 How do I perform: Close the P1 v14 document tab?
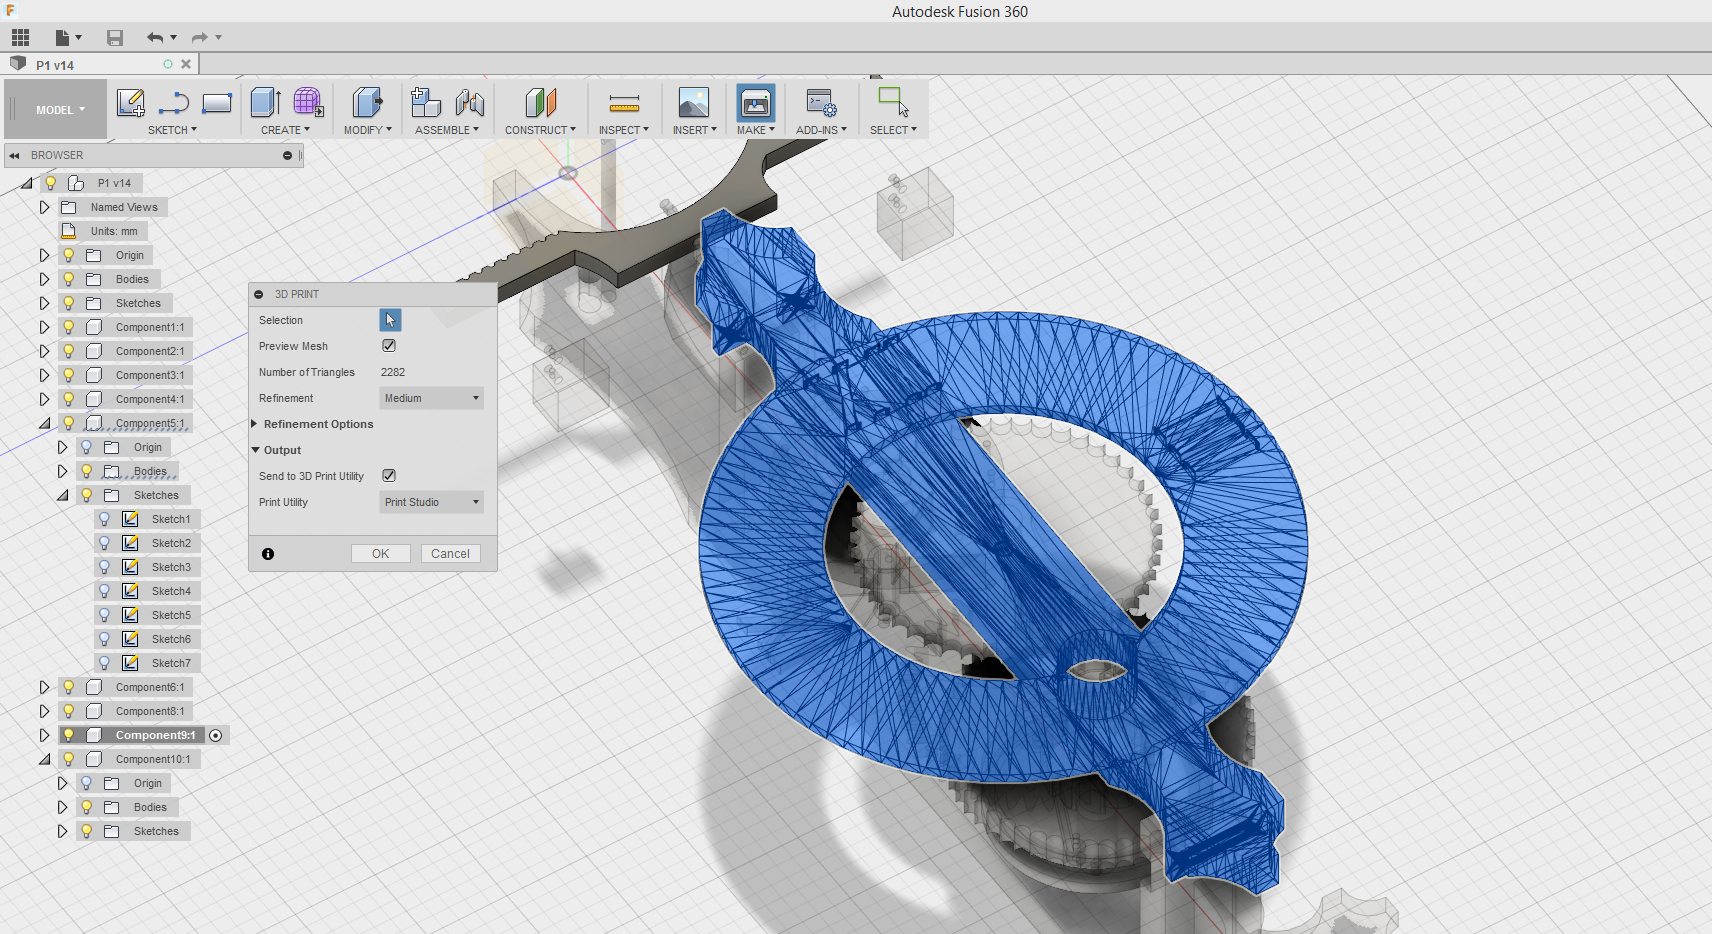pyautogui.click(x=186, y=64)
